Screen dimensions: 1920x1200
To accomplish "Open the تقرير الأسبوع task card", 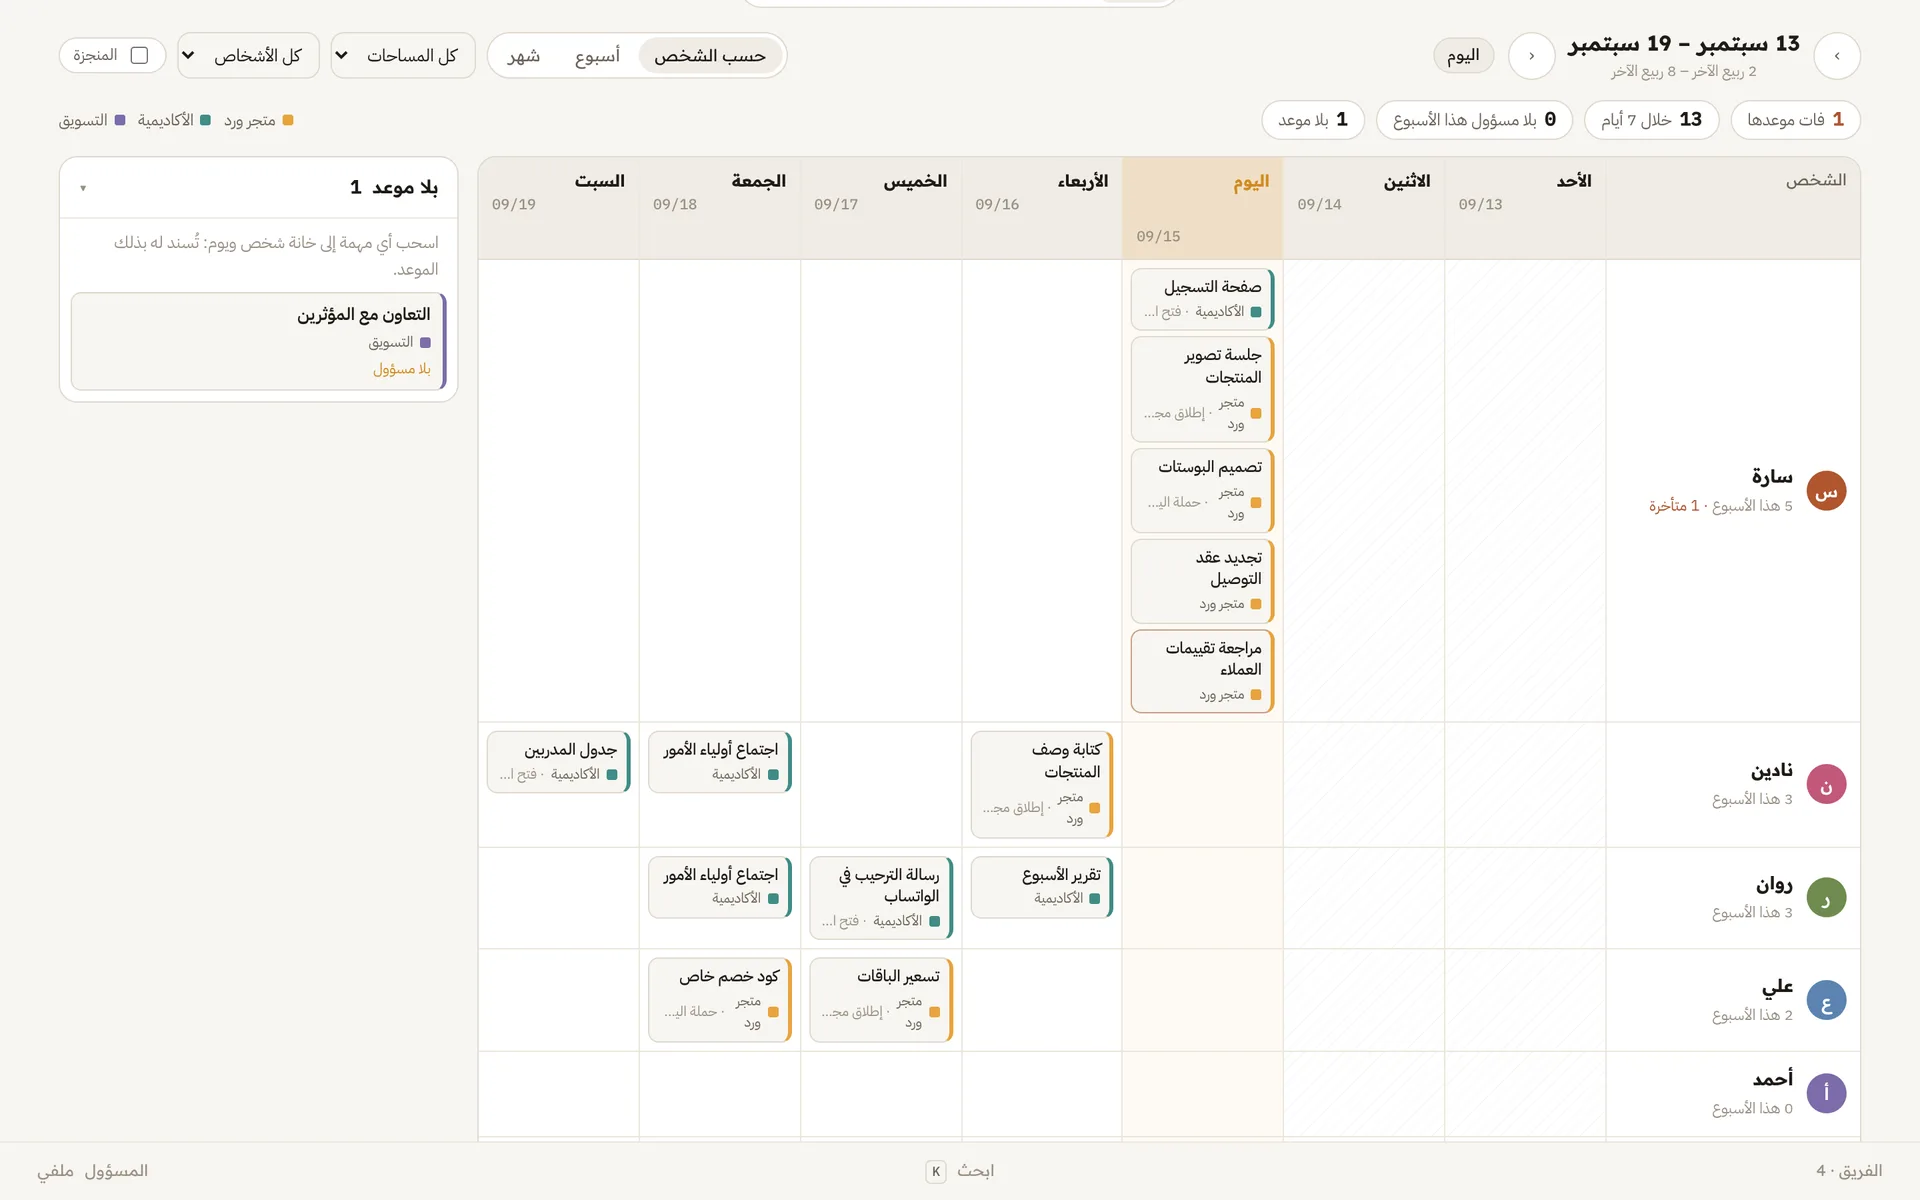I will tap(1042, 887).
